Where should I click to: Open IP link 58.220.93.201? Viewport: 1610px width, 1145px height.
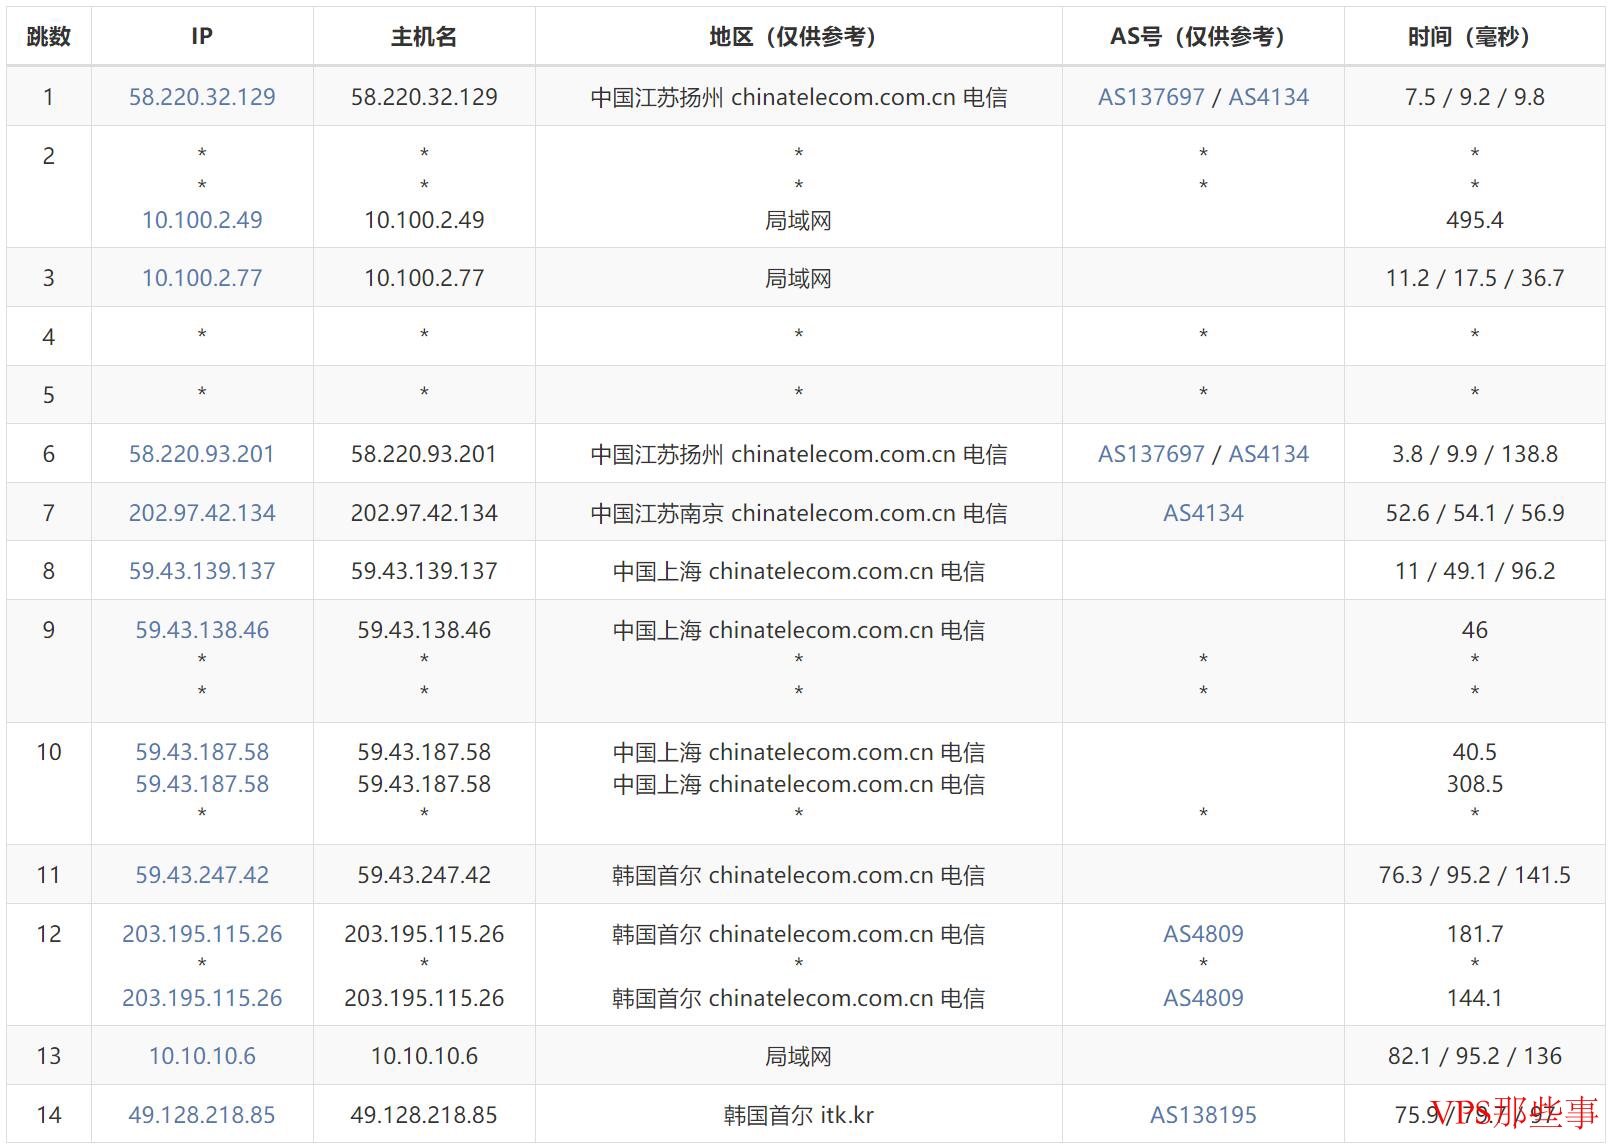click(202, 454)
